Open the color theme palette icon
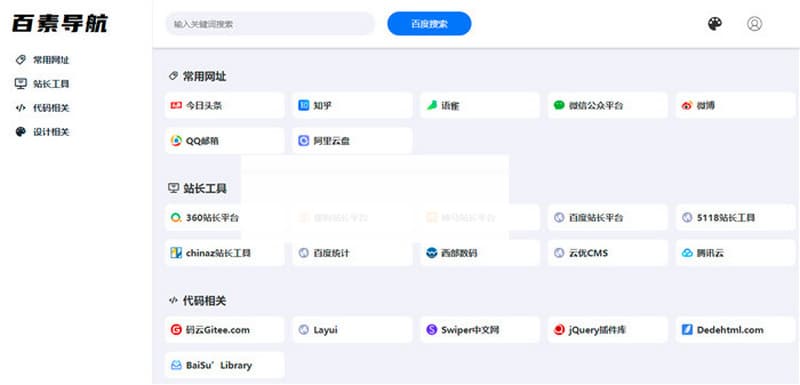 pos(715,23)
